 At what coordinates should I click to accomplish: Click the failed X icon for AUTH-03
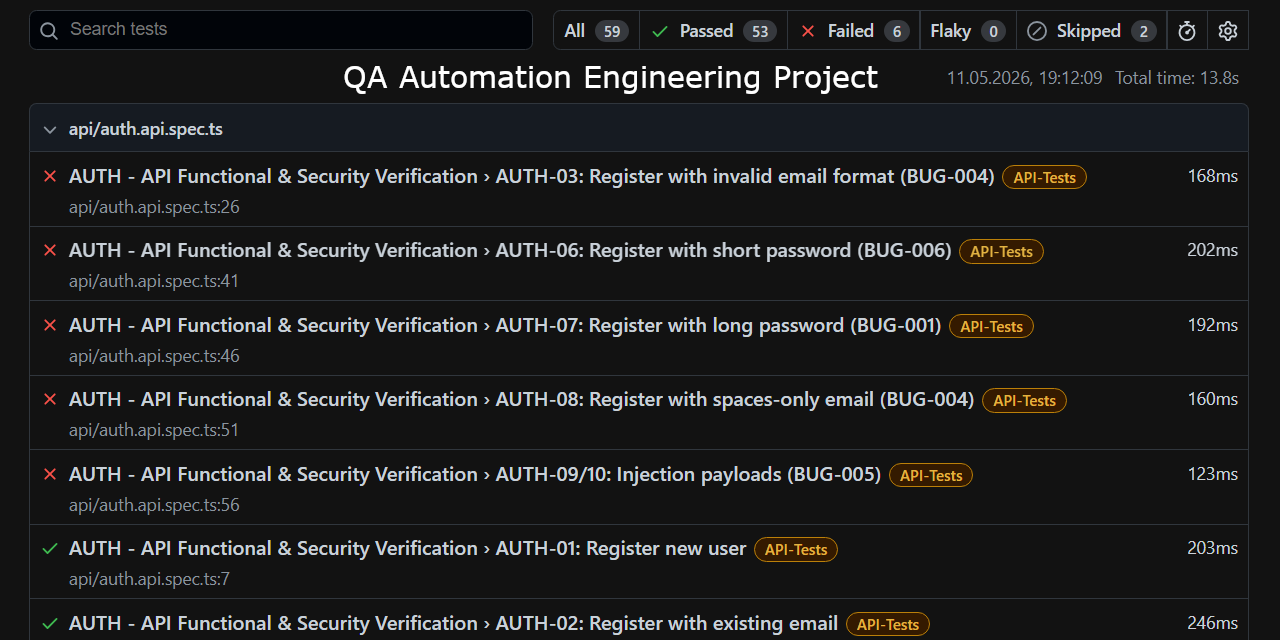point(50,177)
